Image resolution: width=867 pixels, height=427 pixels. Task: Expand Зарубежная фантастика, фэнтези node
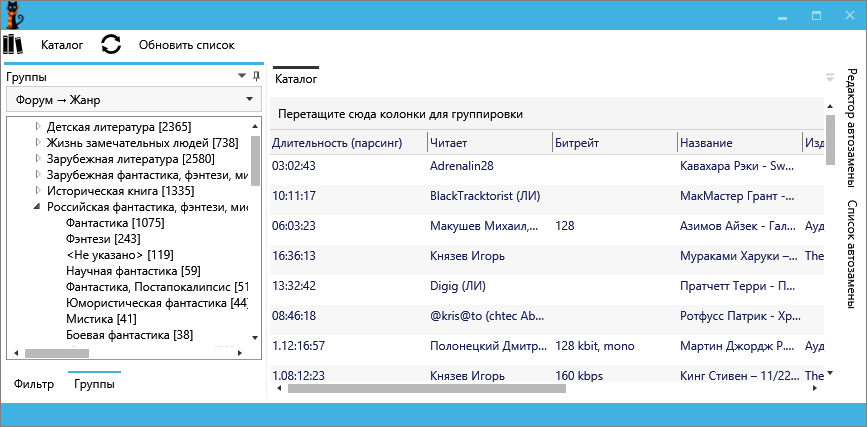pos(38,175)
